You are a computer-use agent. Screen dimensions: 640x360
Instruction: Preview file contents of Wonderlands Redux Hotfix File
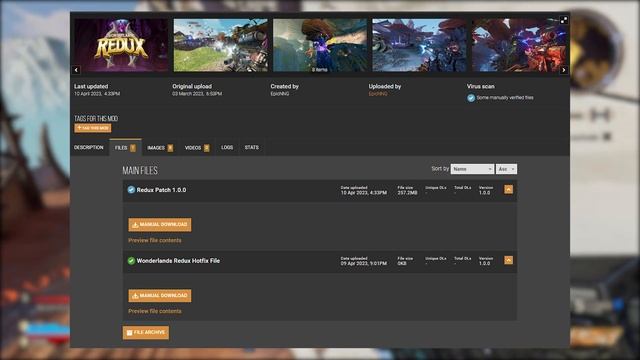155,311
